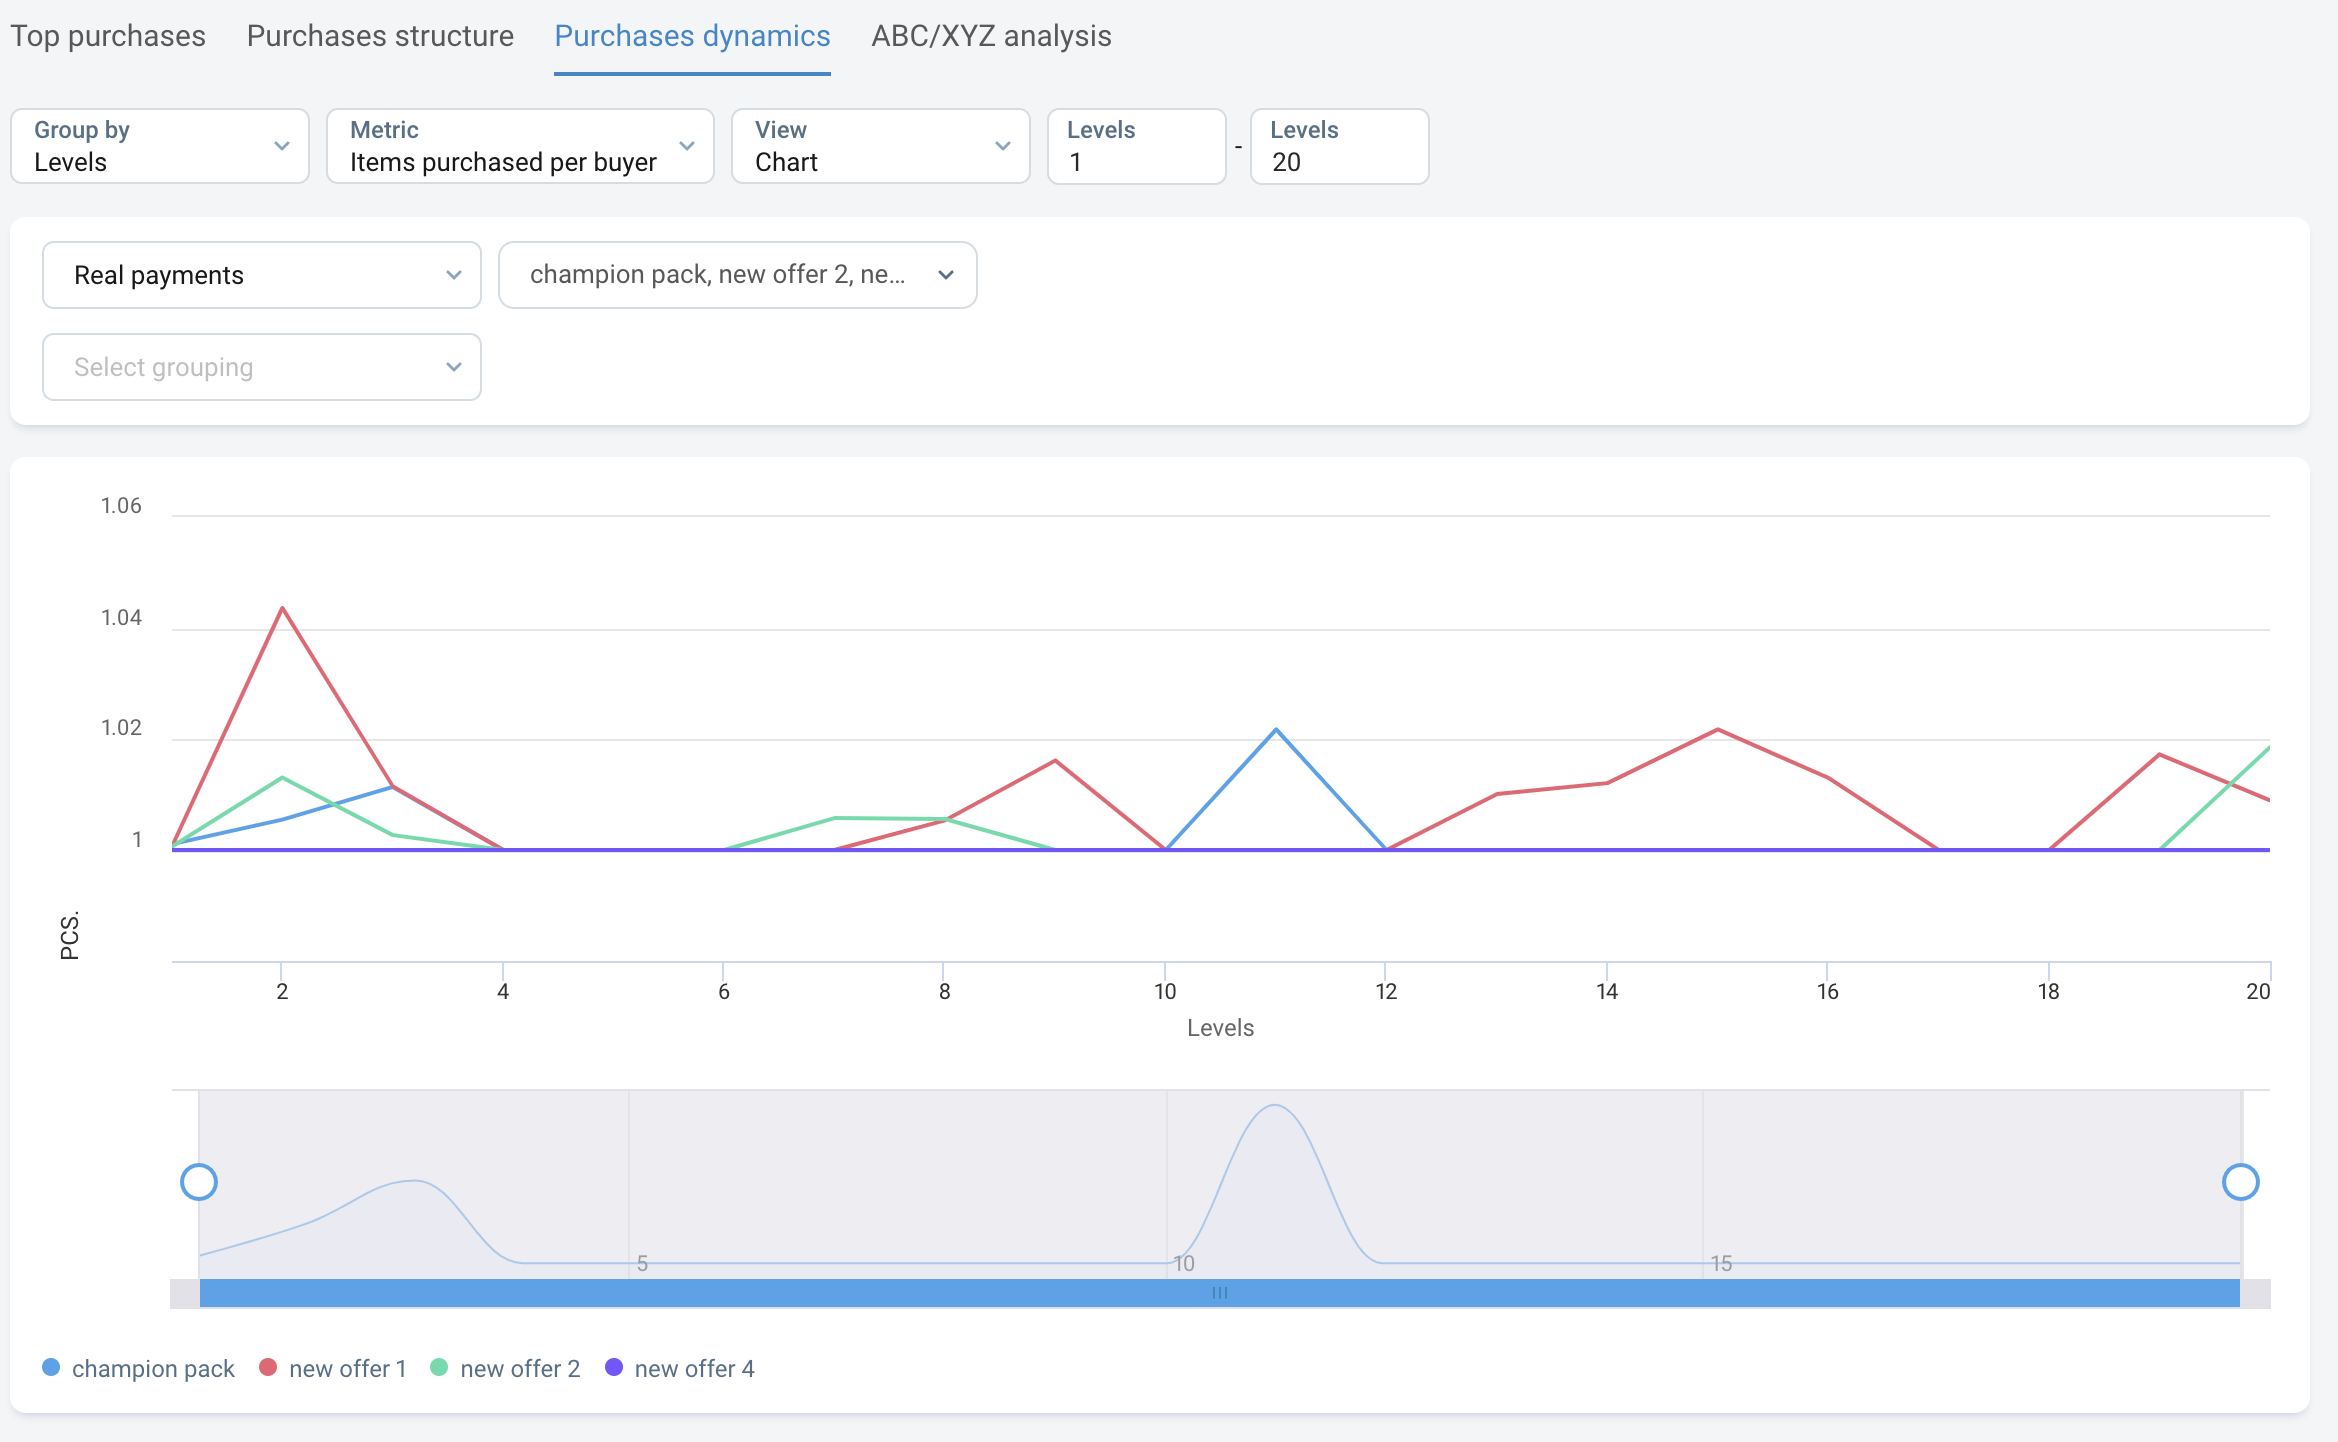The width and height of the screenshot is (2338, 1442).
Task: Click the blue range scrollbar grip
Action: pyautogui.click(x=1219, y=1293)
